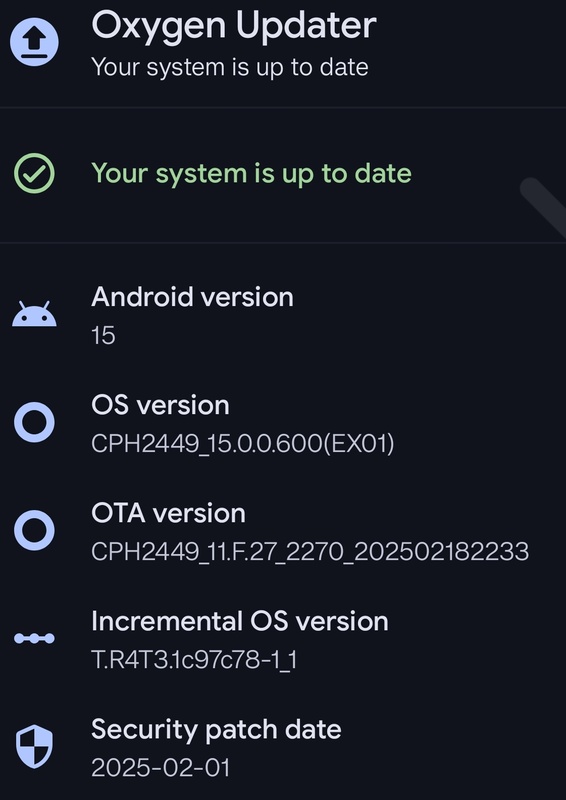Click the Android version label
The height and width of the screenshot is (800, 566).
click(192, 296)
